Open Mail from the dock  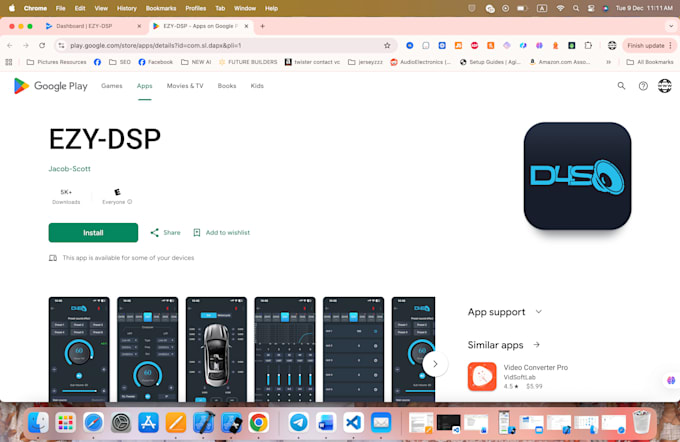381,422
